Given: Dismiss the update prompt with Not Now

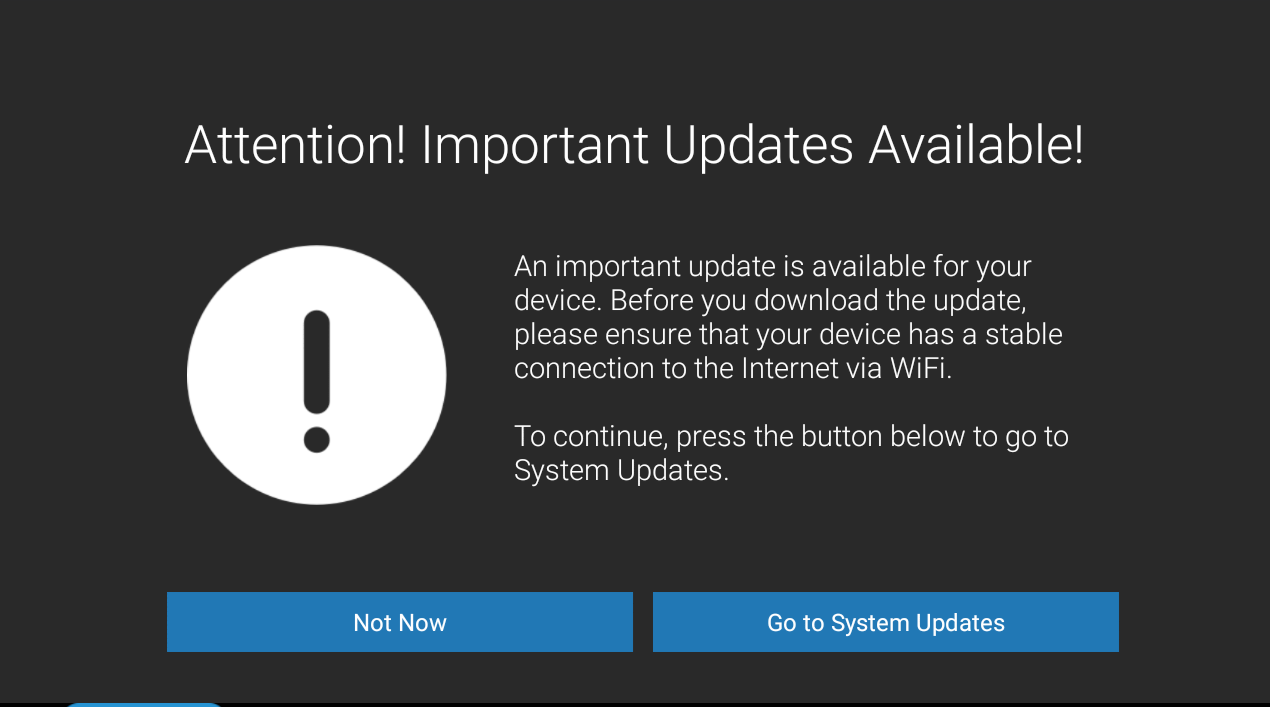Looking at the screenshot, I should (x=399, y=622).
